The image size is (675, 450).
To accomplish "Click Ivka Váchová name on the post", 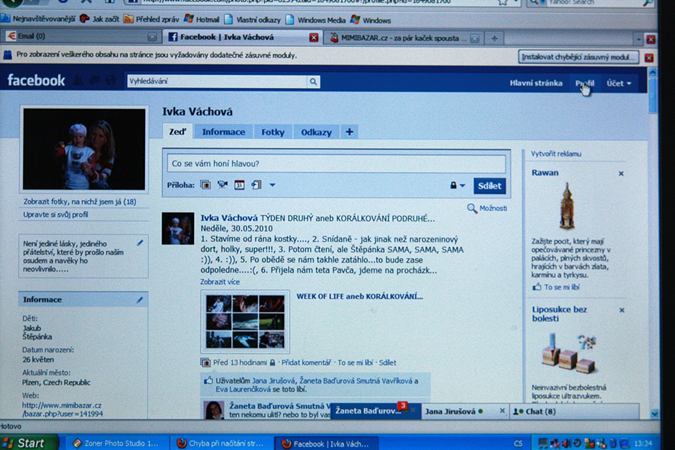I will tap(229, 218).
